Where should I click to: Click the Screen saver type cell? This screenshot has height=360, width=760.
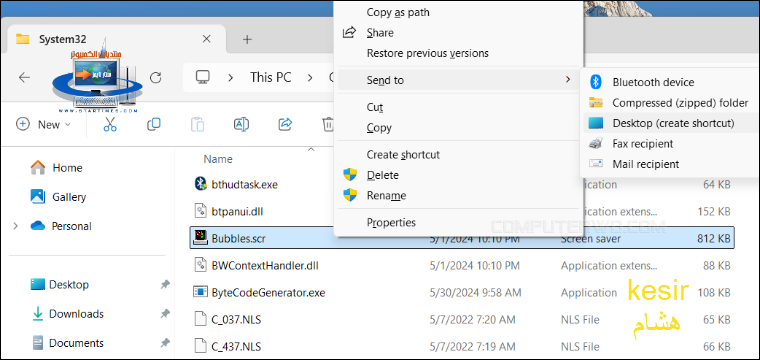click(590, 238)
